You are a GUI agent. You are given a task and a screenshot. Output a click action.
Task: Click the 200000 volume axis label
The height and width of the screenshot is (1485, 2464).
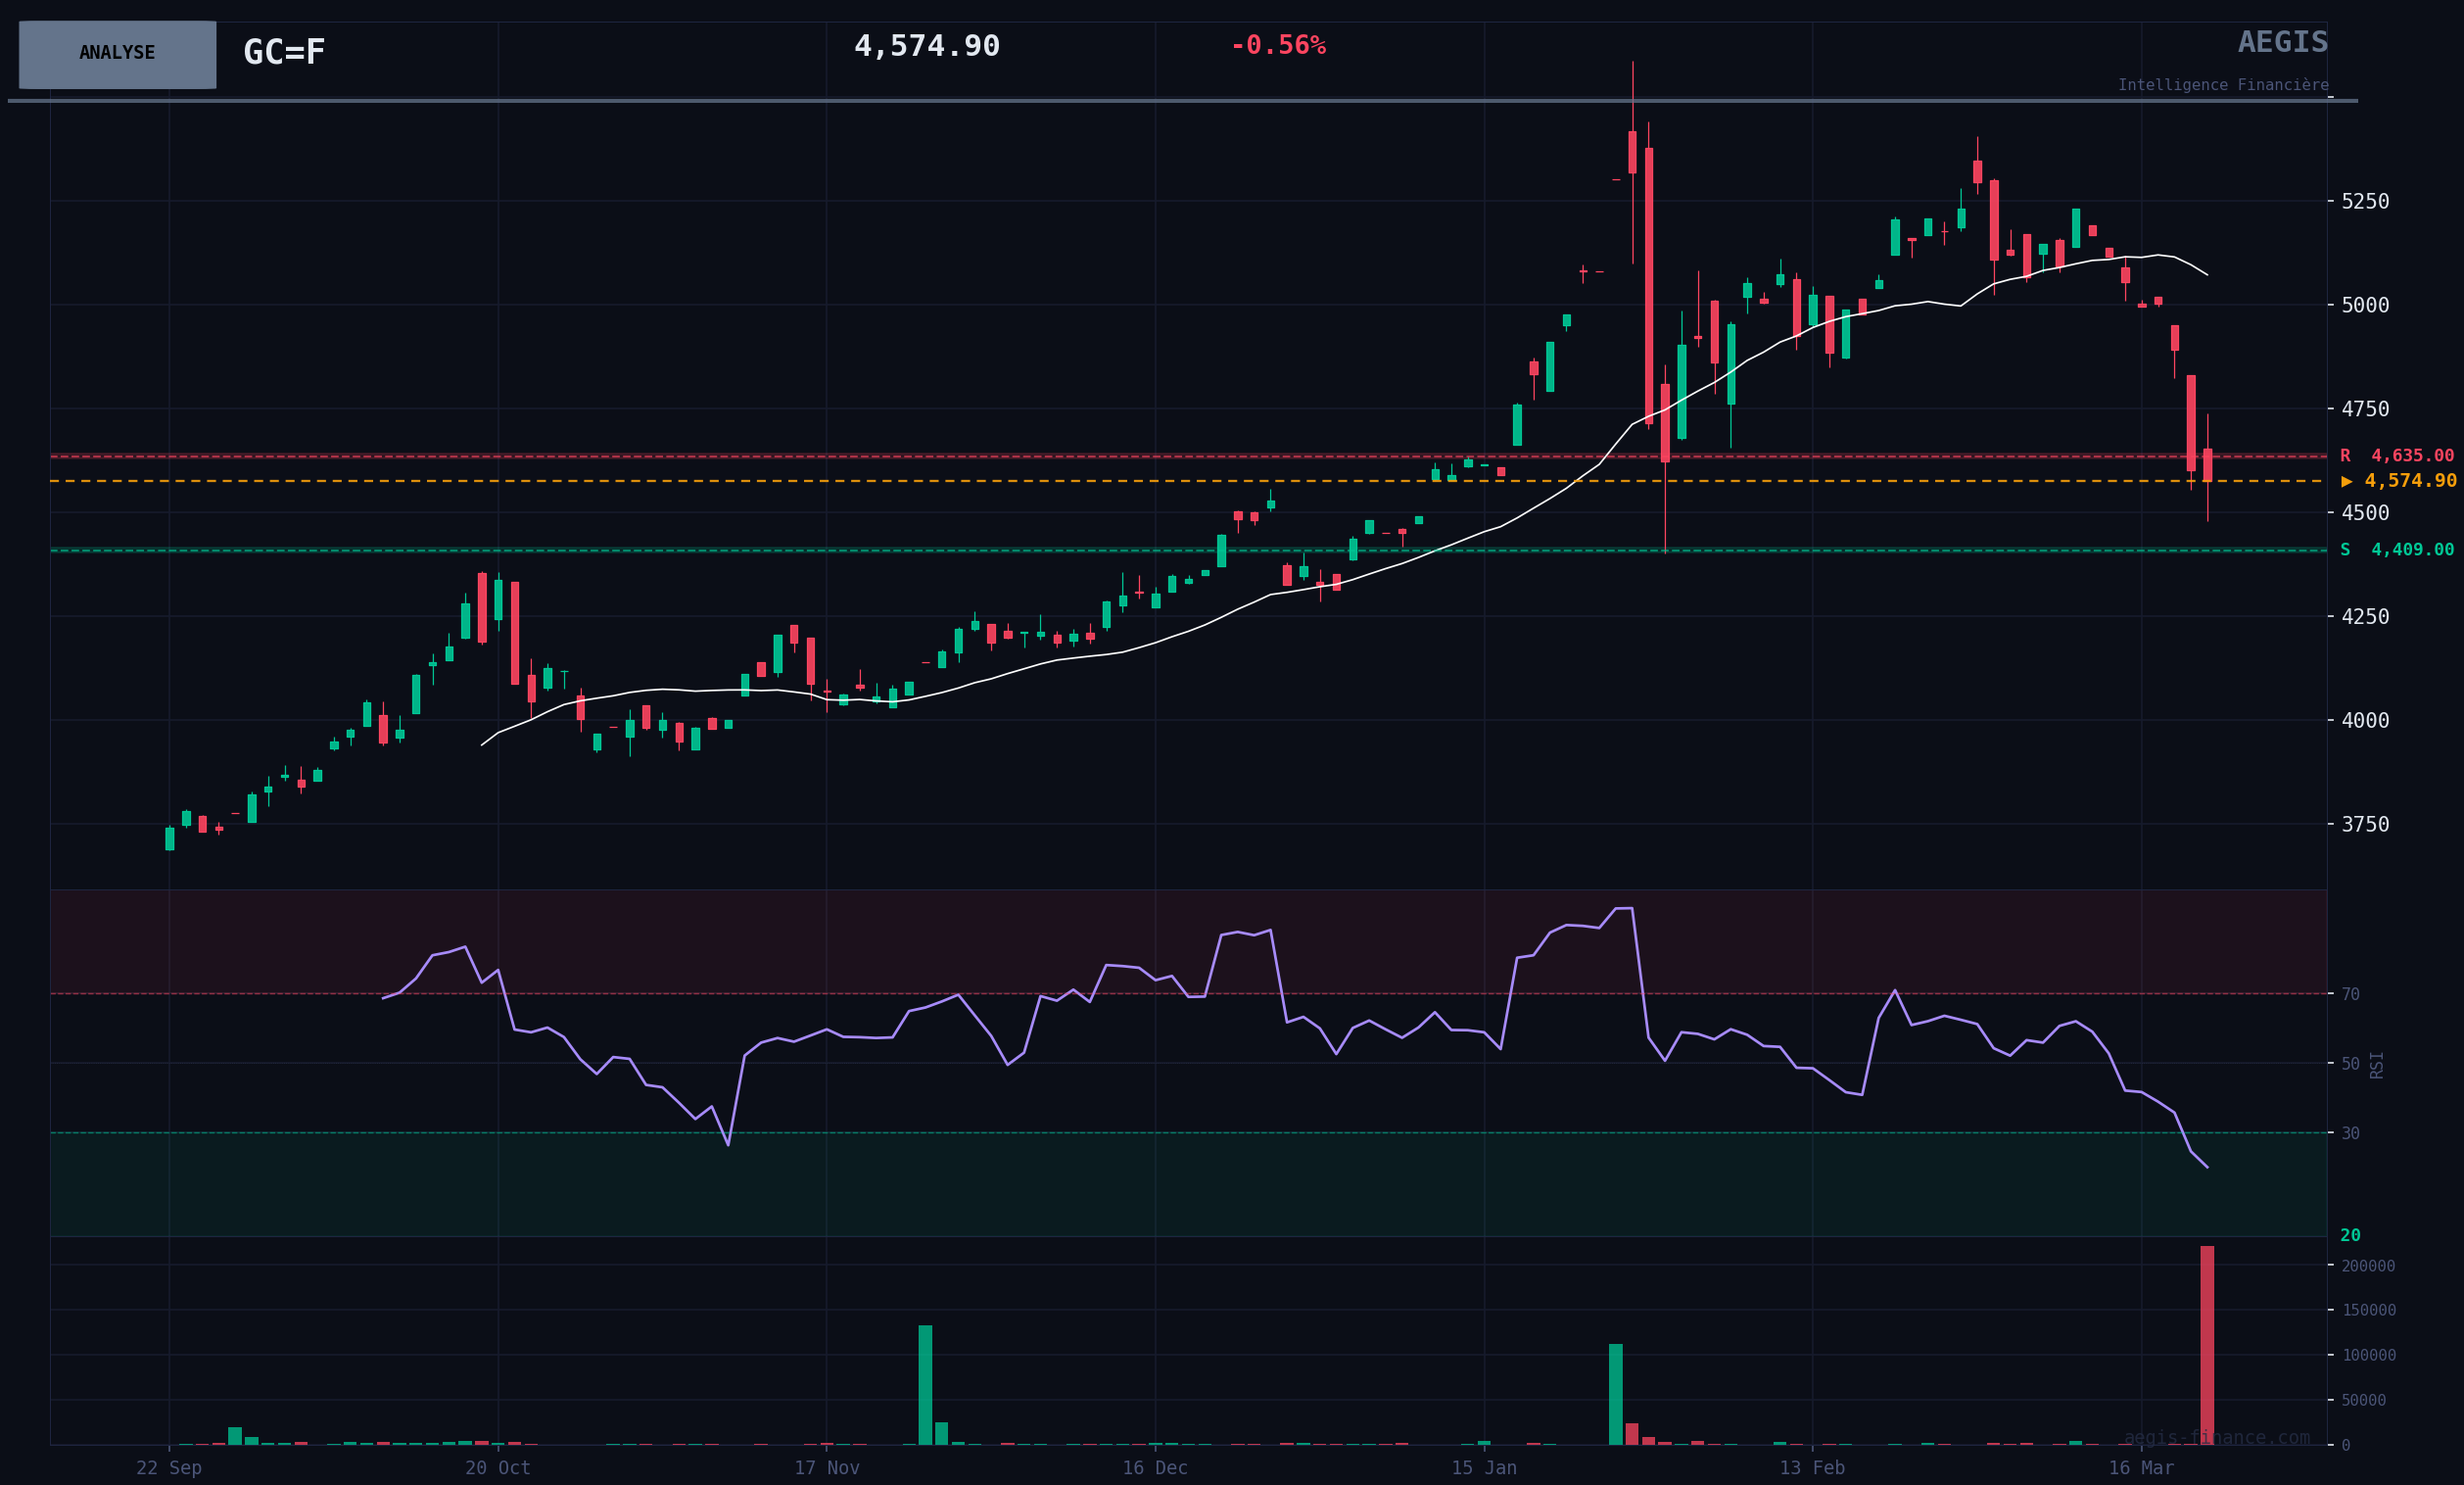2367,1266
